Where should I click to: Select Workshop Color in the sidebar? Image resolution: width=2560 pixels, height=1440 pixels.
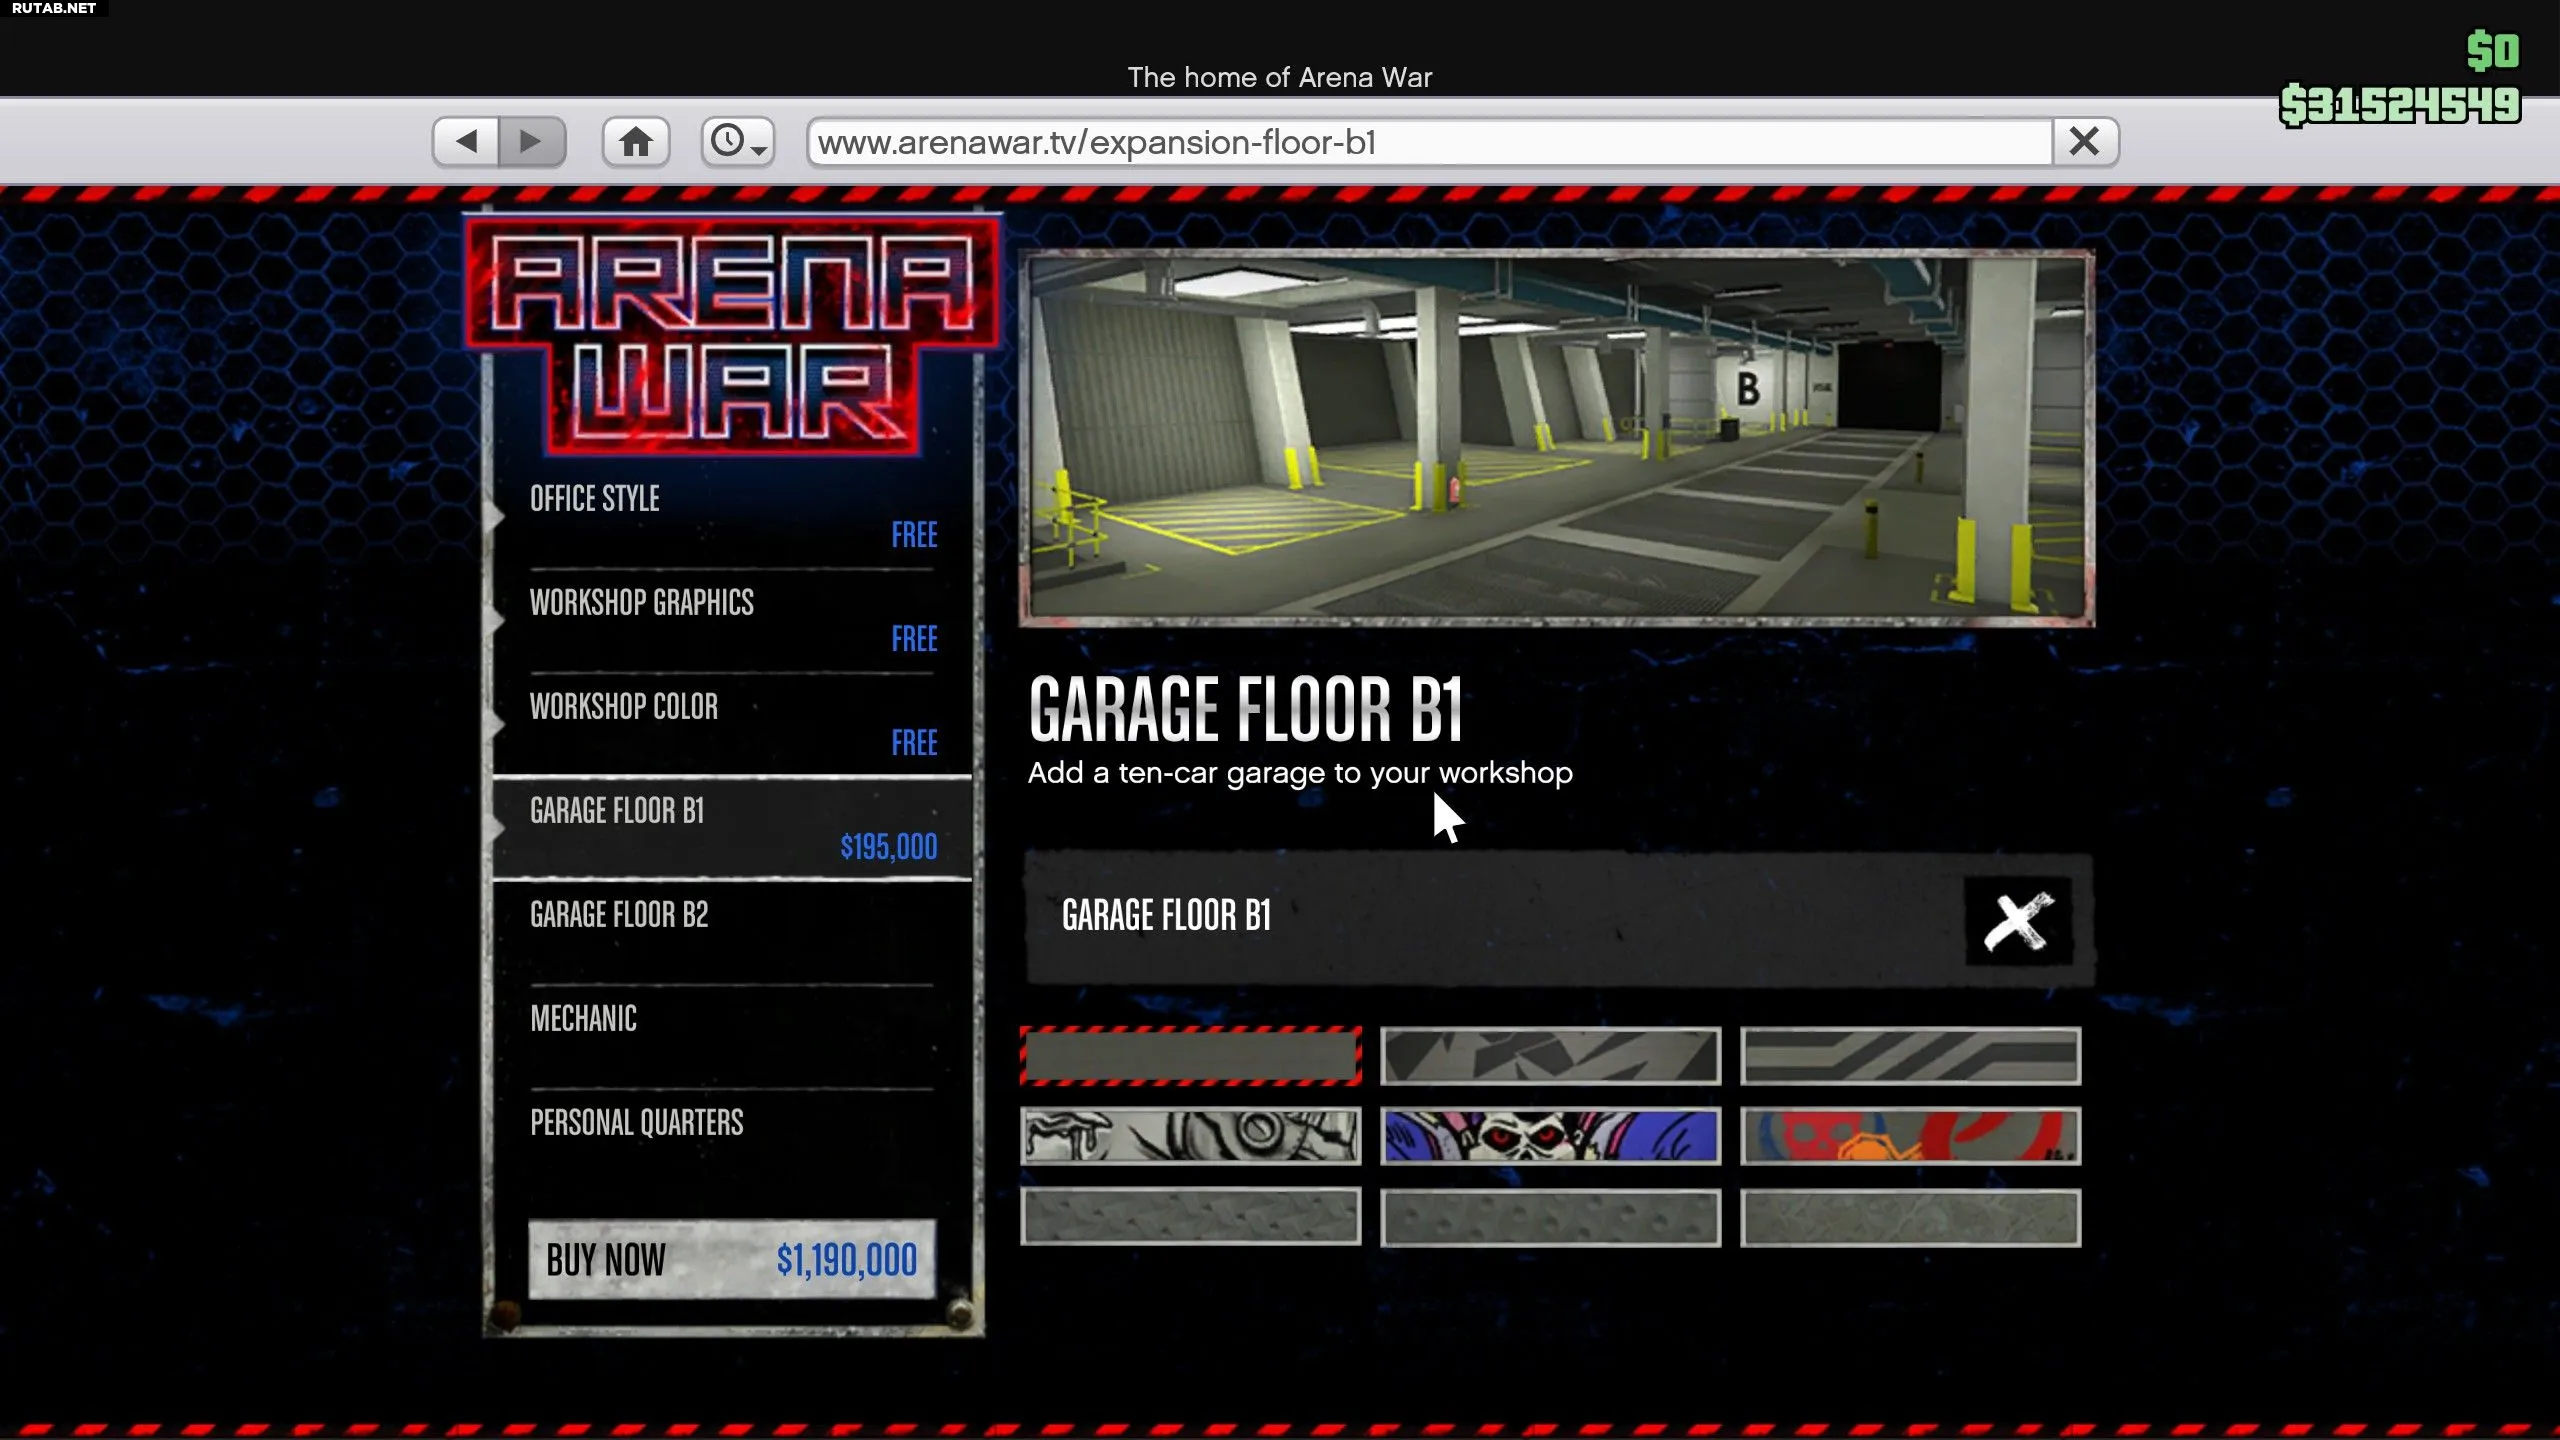730,724
